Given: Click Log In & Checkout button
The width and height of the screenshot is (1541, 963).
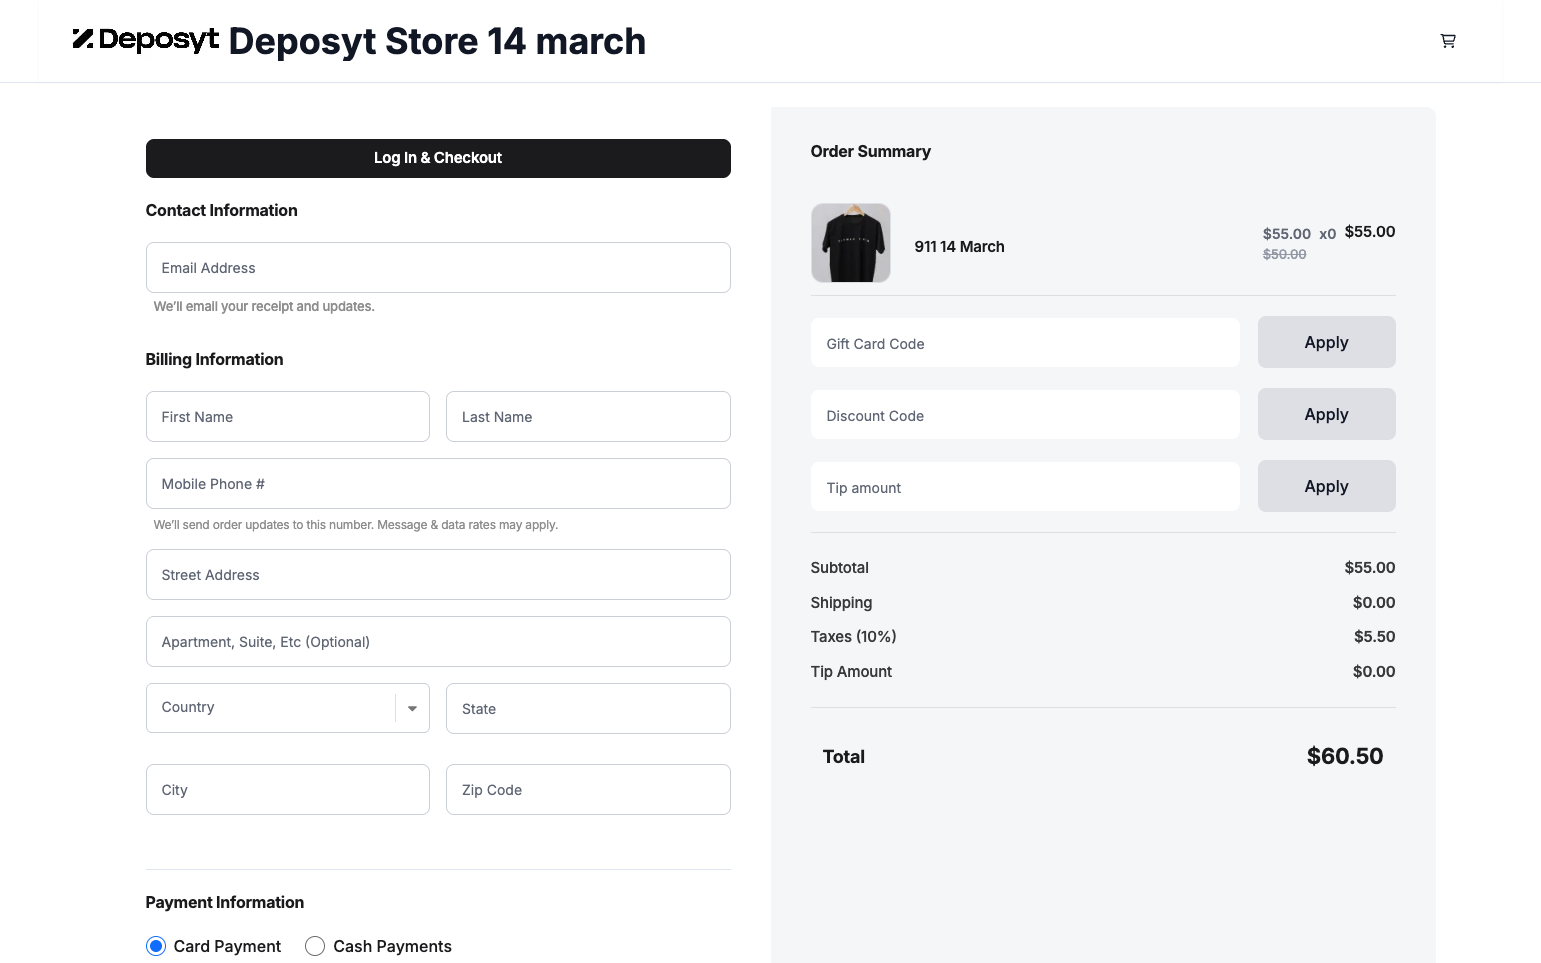Looking at the screenshot, I should 438,158.
